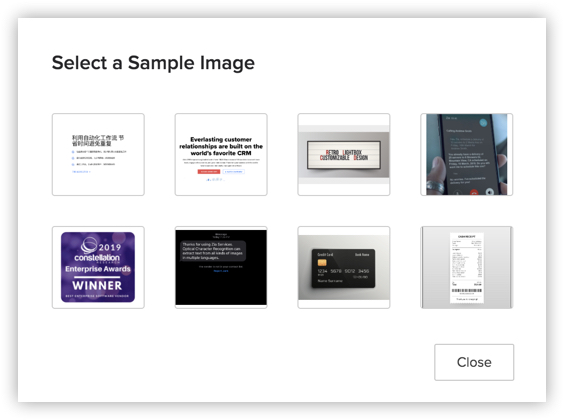564x420 pixels.
Task: Choose the 2019 Constellation Enterprise Awards Winner image
Action: 98,267
